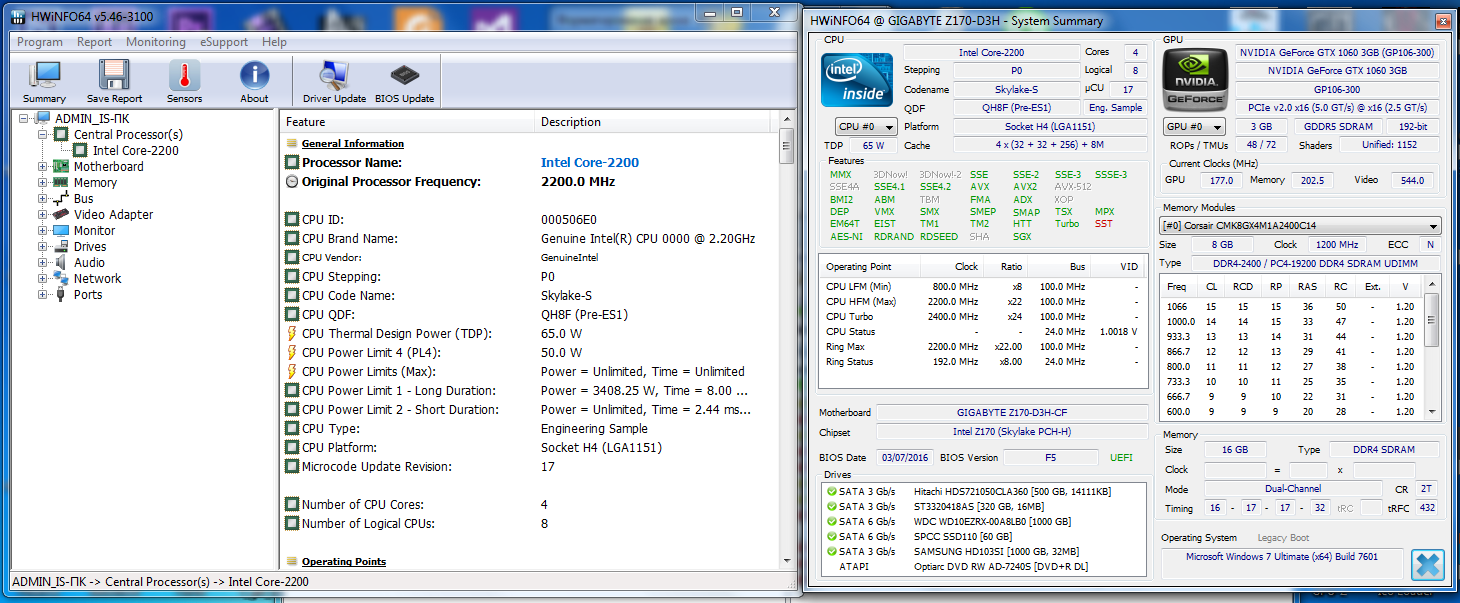Click the Hitachi drive status check icon

click(831, 492)
